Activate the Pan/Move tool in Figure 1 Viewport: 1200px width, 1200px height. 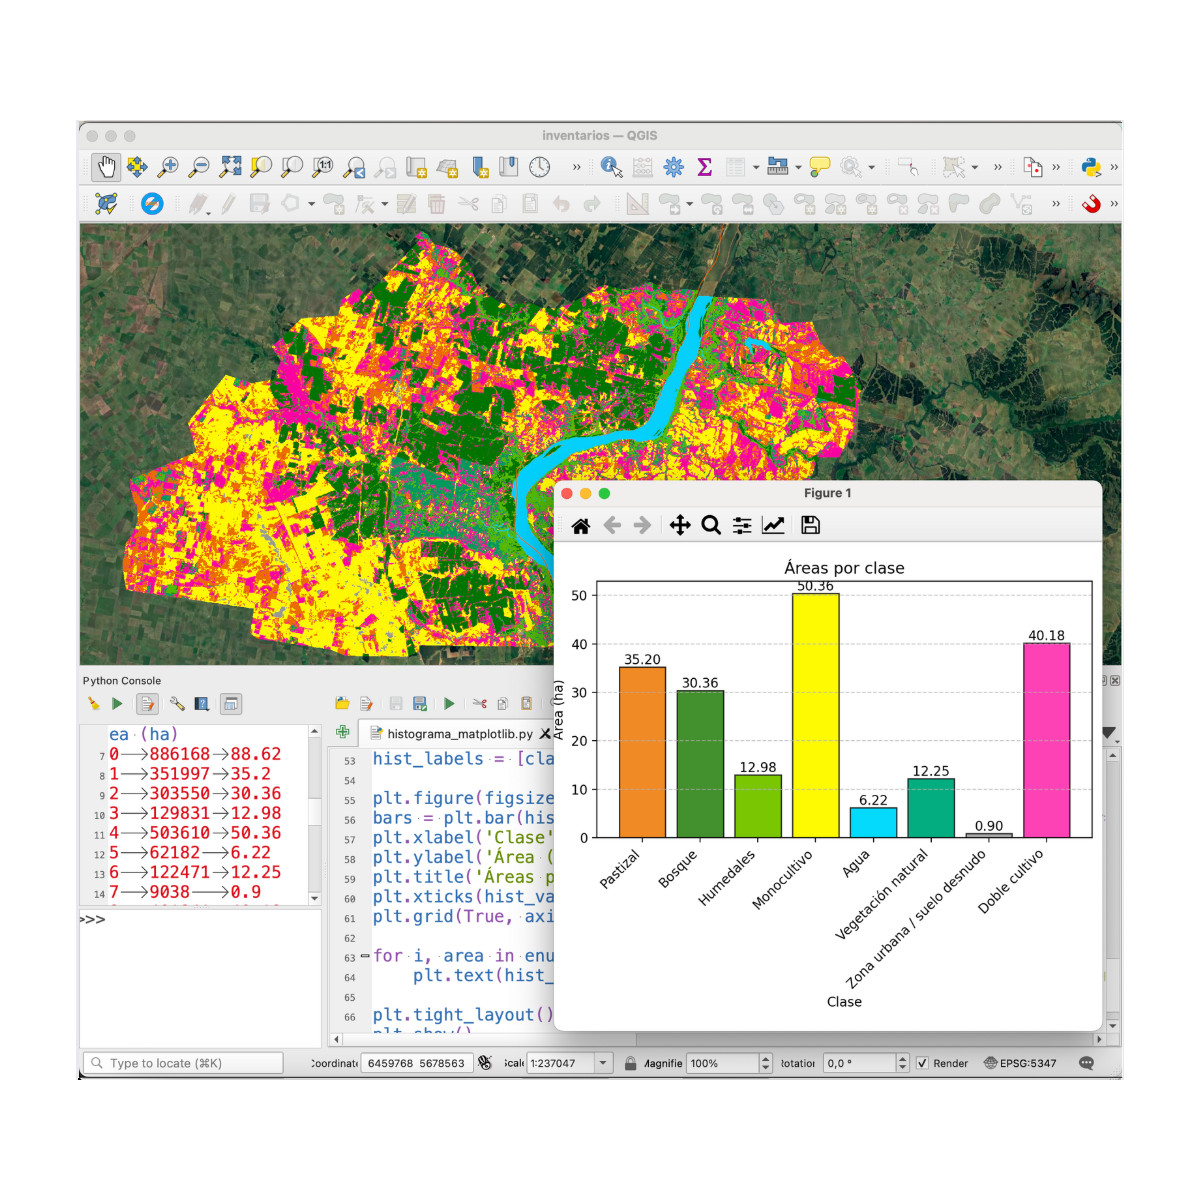point(680,526)
